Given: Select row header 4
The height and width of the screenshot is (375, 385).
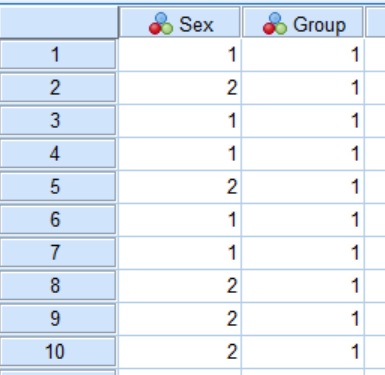Looking at the screenshot, I should click(x=58, y=153).
